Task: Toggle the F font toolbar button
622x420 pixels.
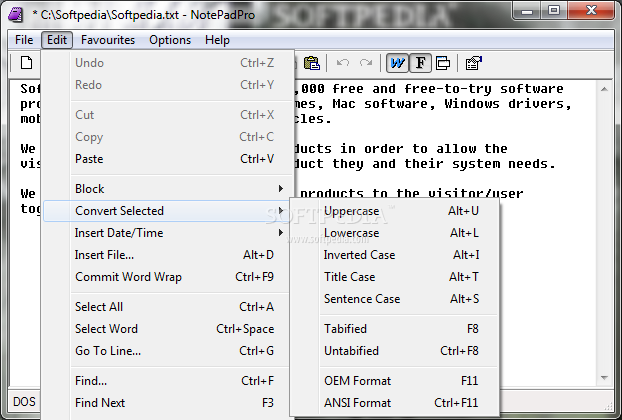Action: [x=420, y=63]
